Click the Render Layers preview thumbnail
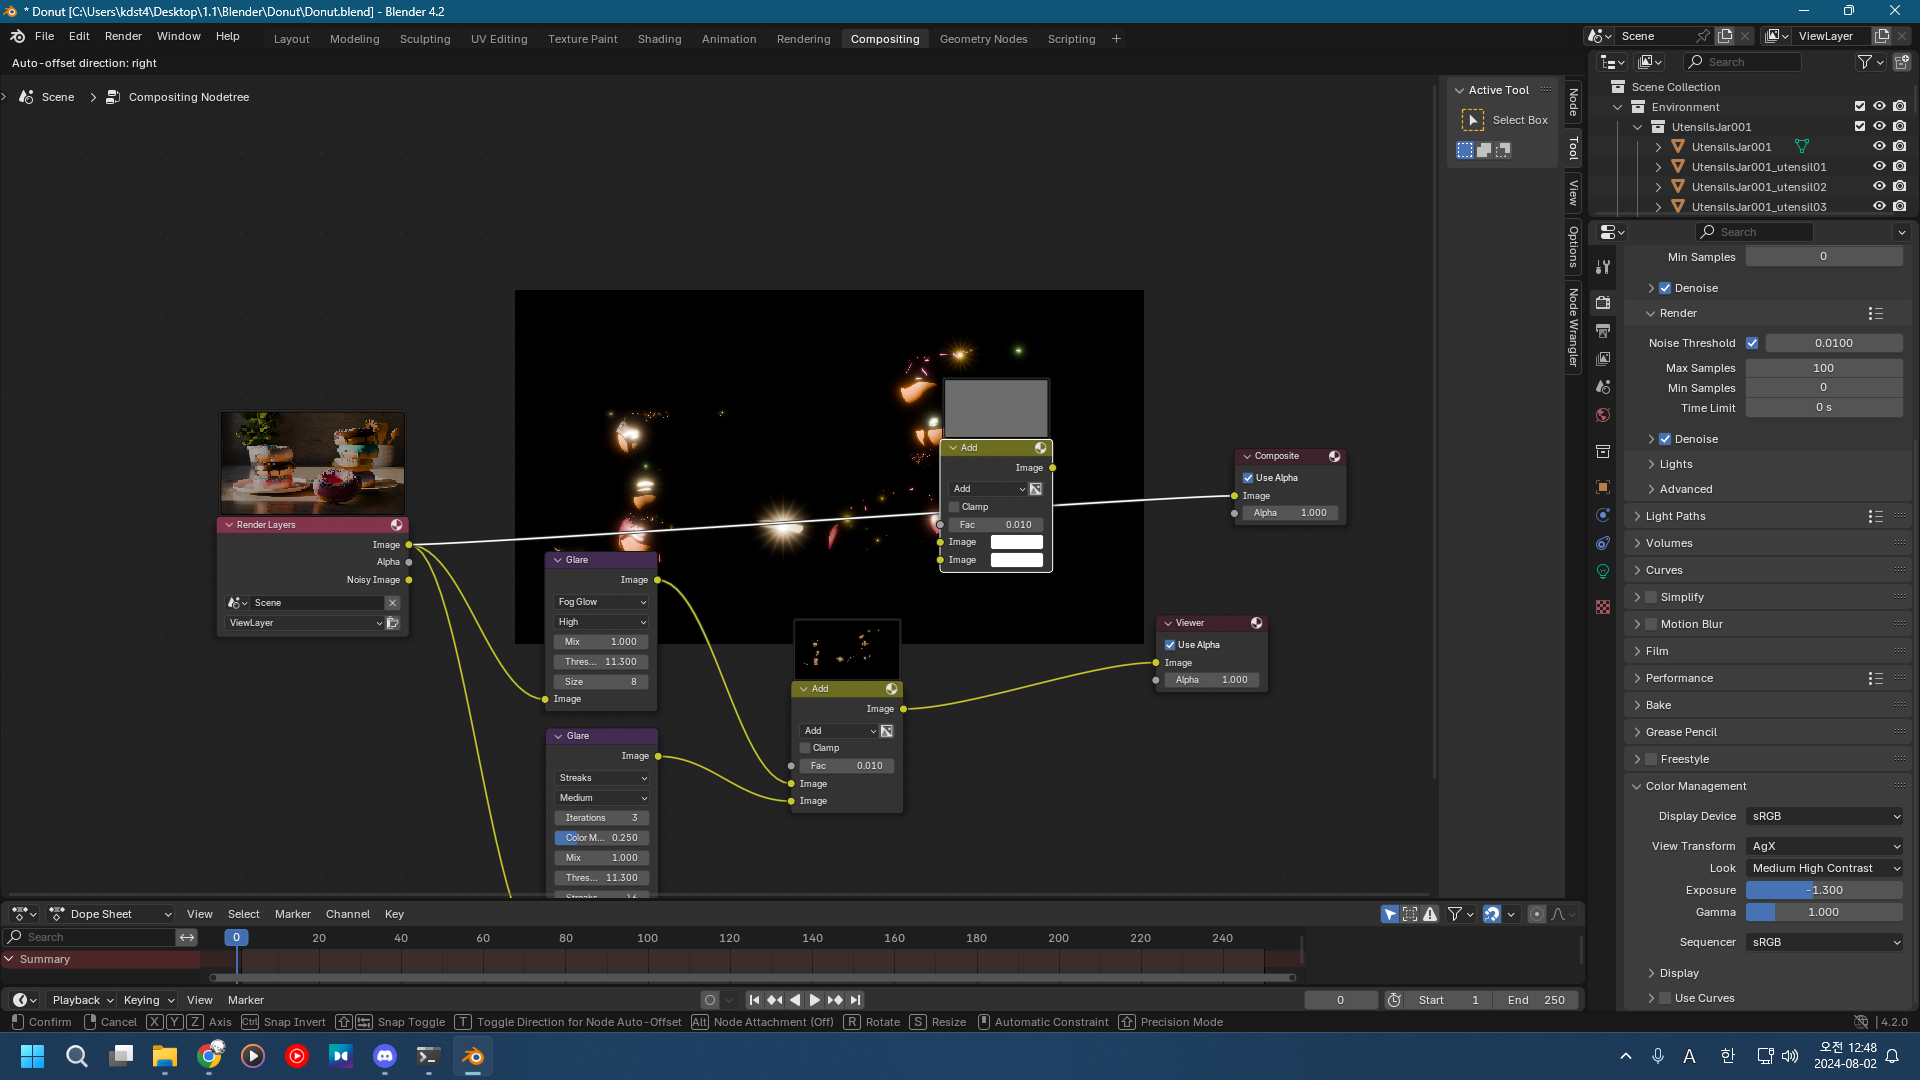Viewport: 1920px width, 1080px height. point(313,463)
